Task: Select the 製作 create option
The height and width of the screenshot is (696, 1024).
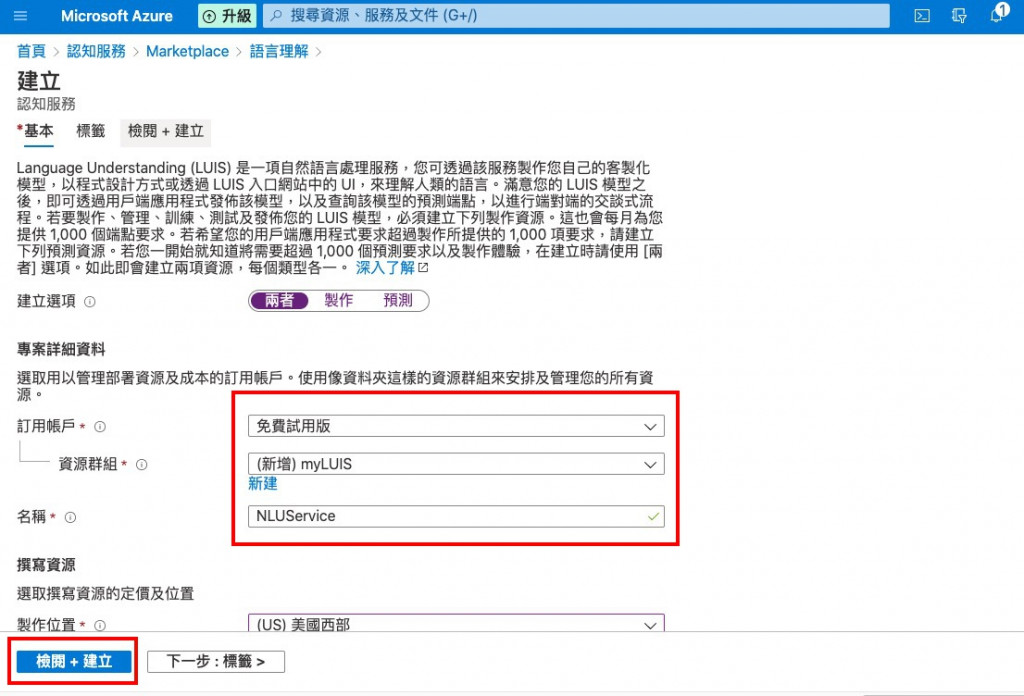Action: 338,300
